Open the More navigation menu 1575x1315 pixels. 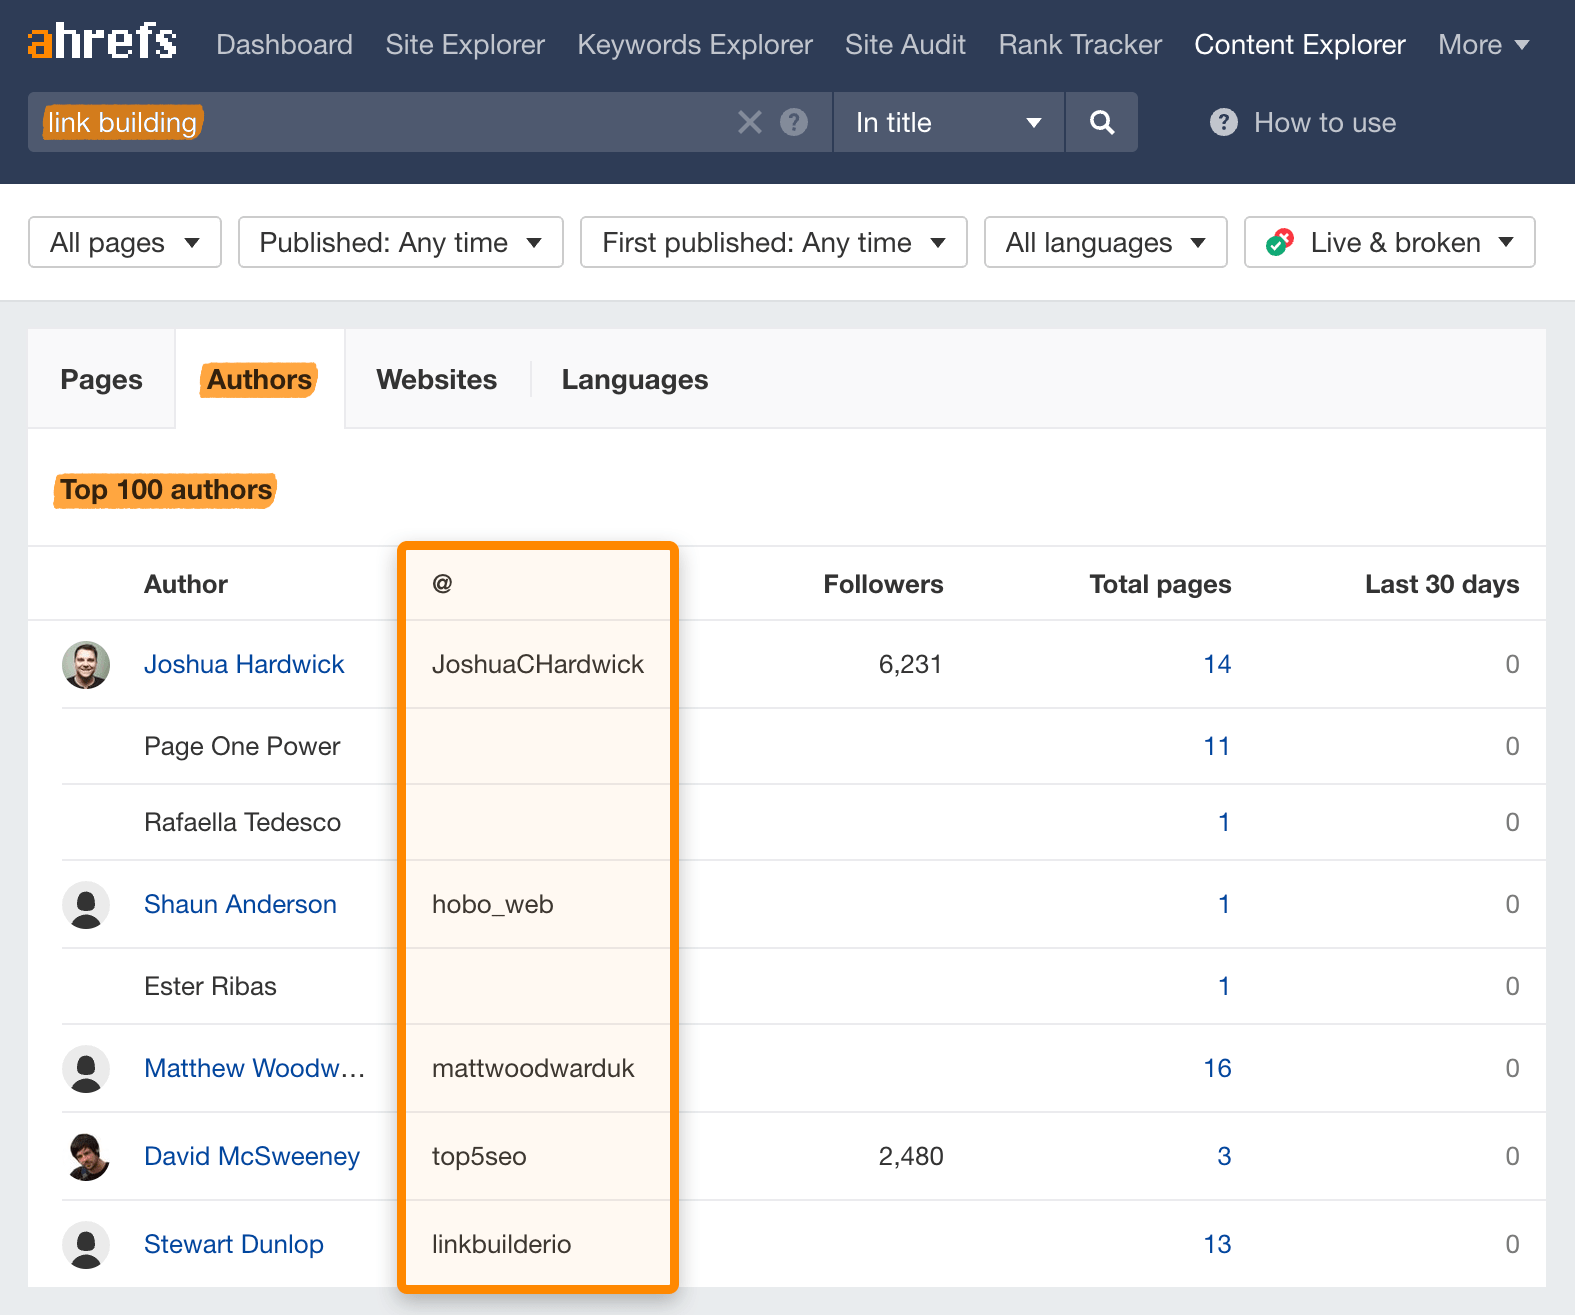[x=1483, y=45]
